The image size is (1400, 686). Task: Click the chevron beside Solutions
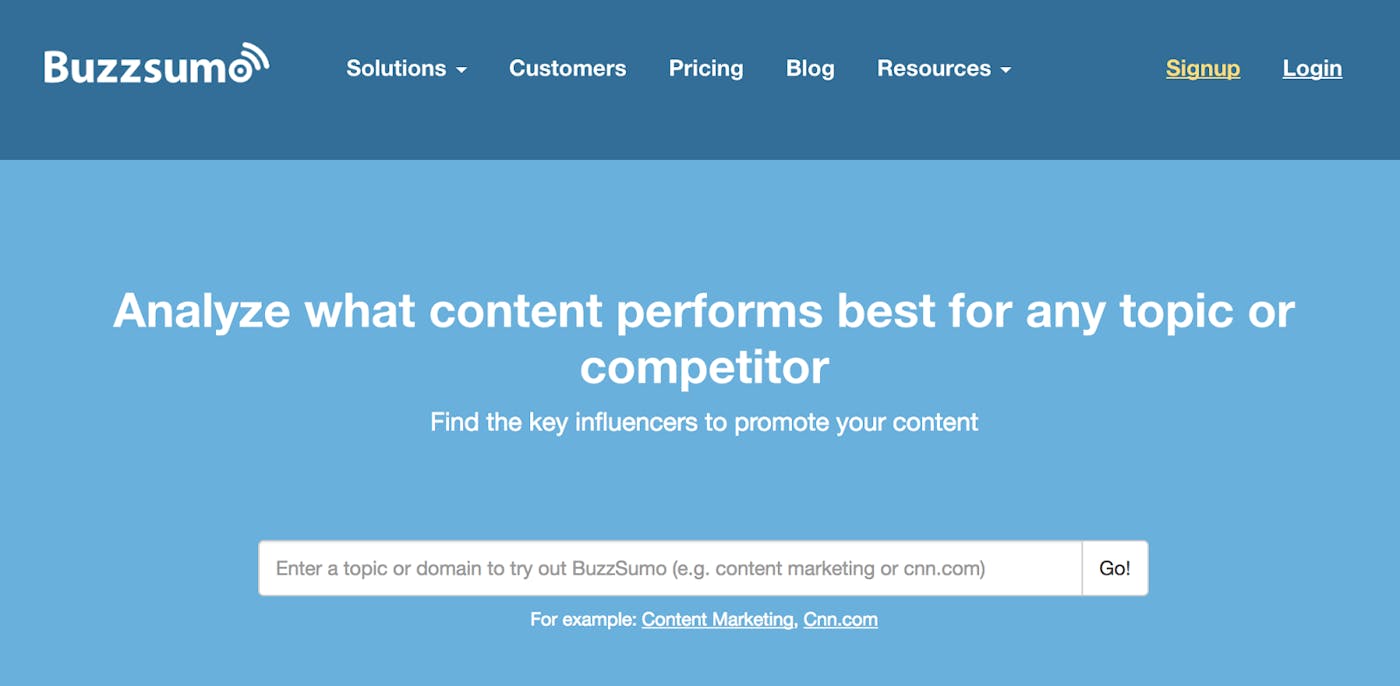tap(461, 70)
